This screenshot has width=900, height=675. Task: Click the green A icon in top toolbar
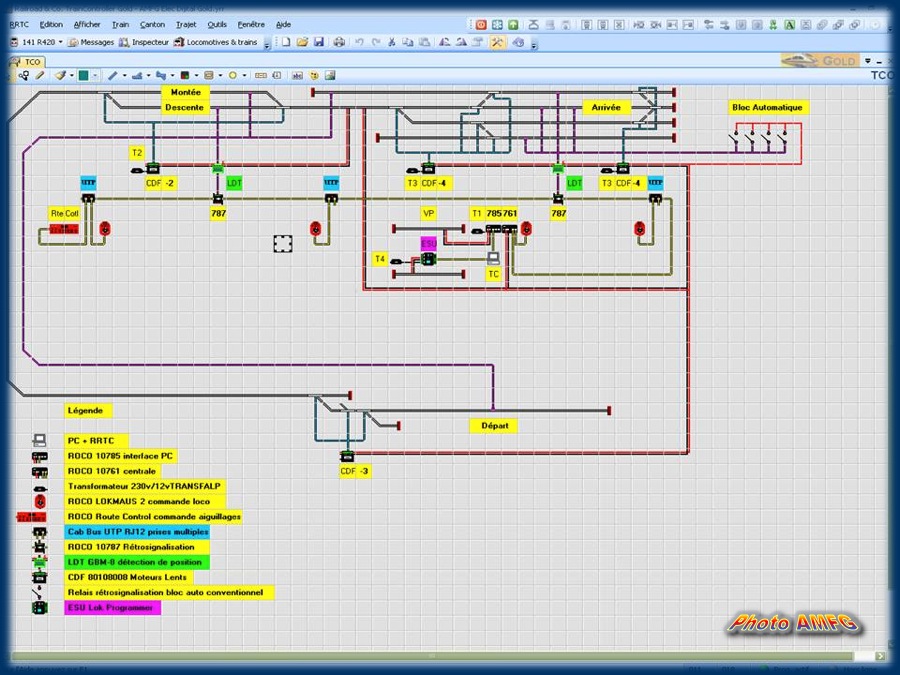coord(789,25)
